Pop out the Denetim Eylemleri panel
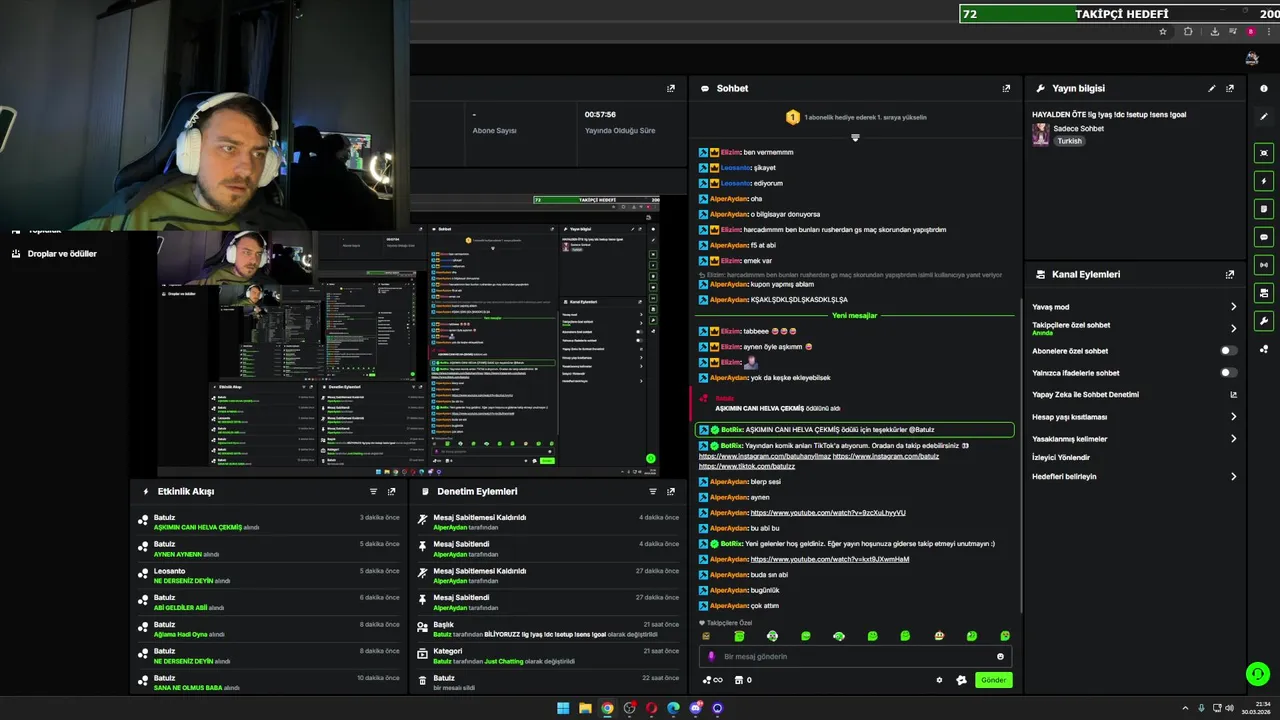 (671, 491)
